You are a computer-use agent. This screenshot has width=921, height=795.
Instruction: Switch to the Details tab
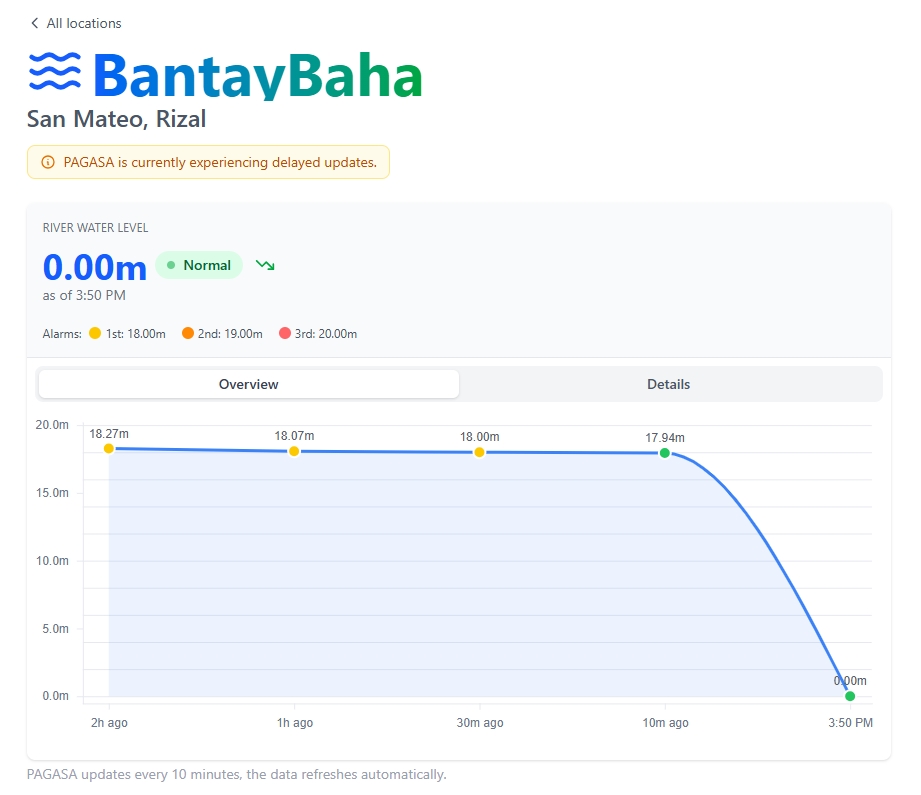668,384
